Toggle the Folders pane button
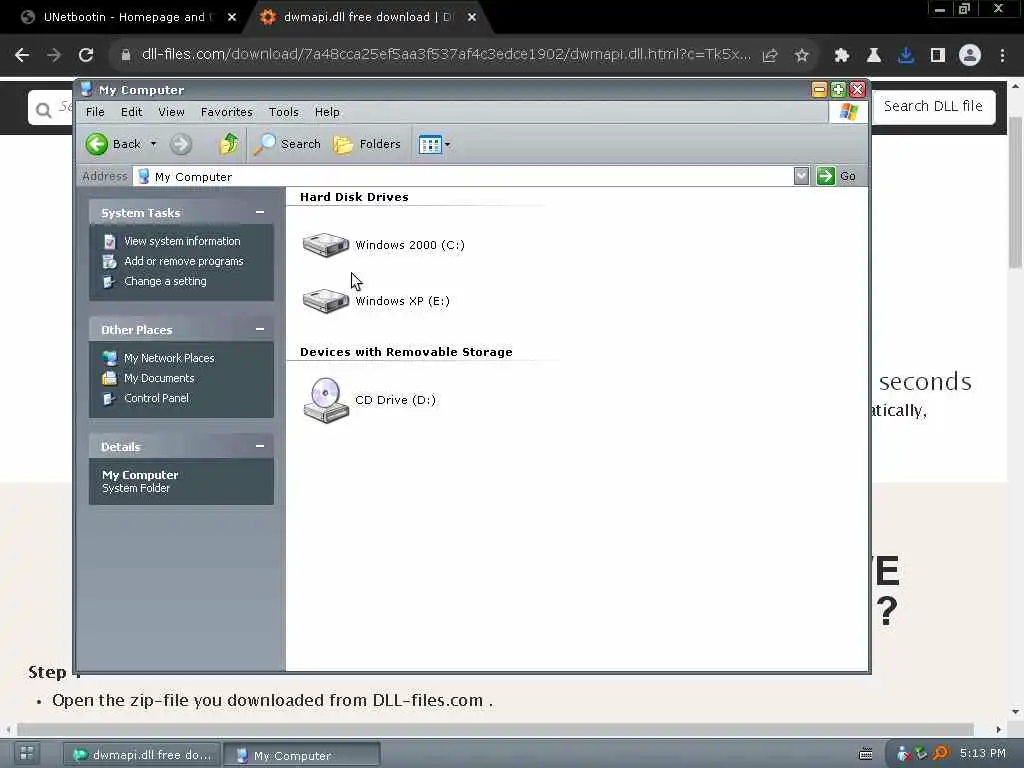Screen dimensions: 1024x768 tap(366, 144)
